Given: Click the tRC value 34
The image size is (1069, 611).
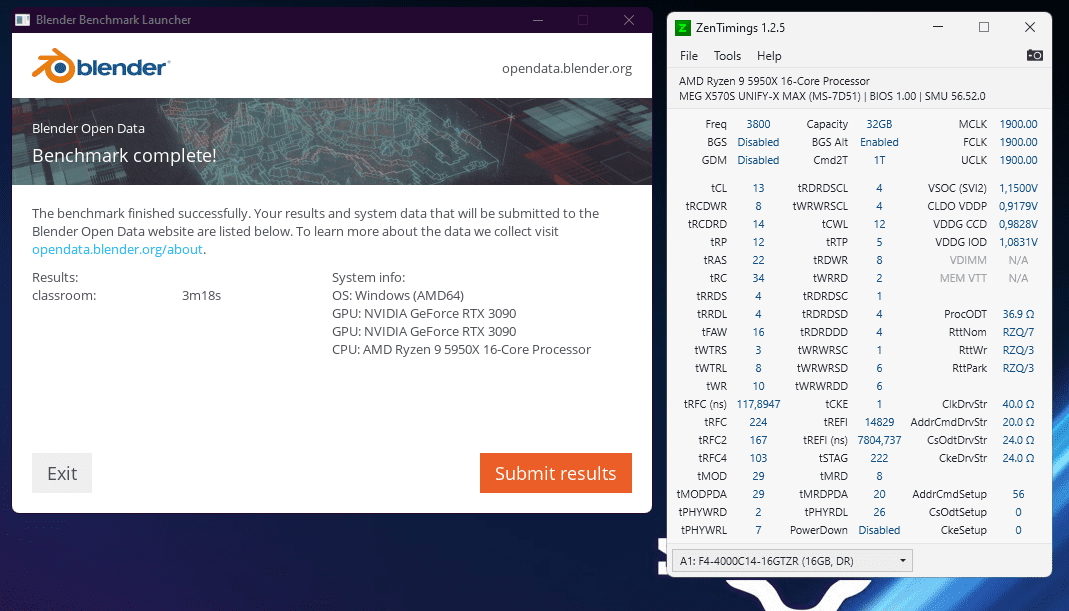Looking at the screenshot, I should pyautogui.click(x=758, y=278).
